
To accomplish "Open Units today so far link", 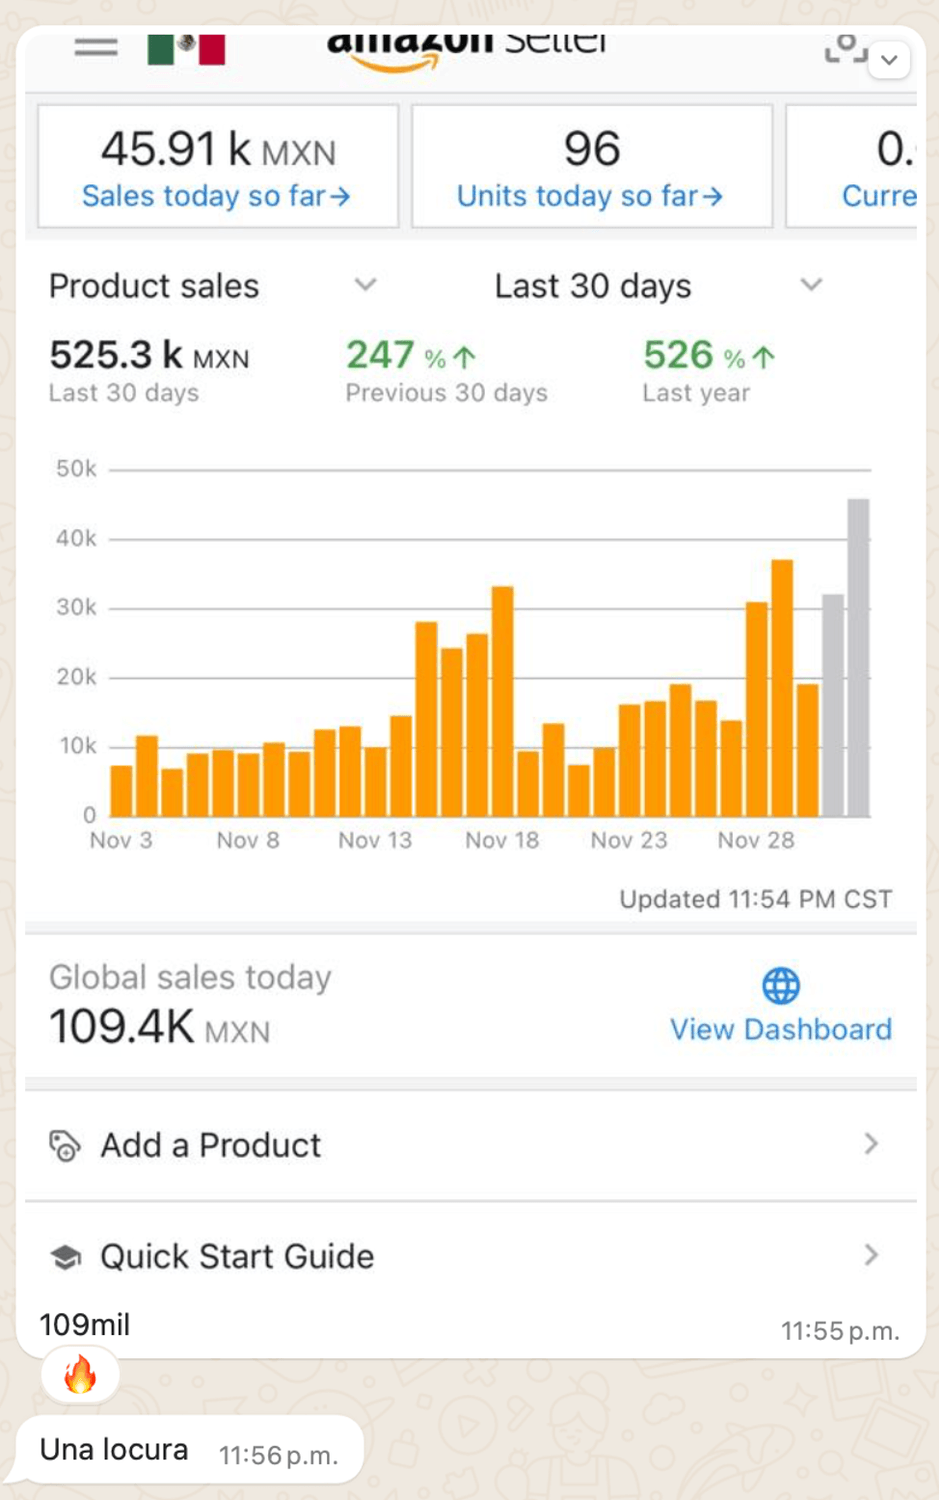I will (x=589, y=196).
